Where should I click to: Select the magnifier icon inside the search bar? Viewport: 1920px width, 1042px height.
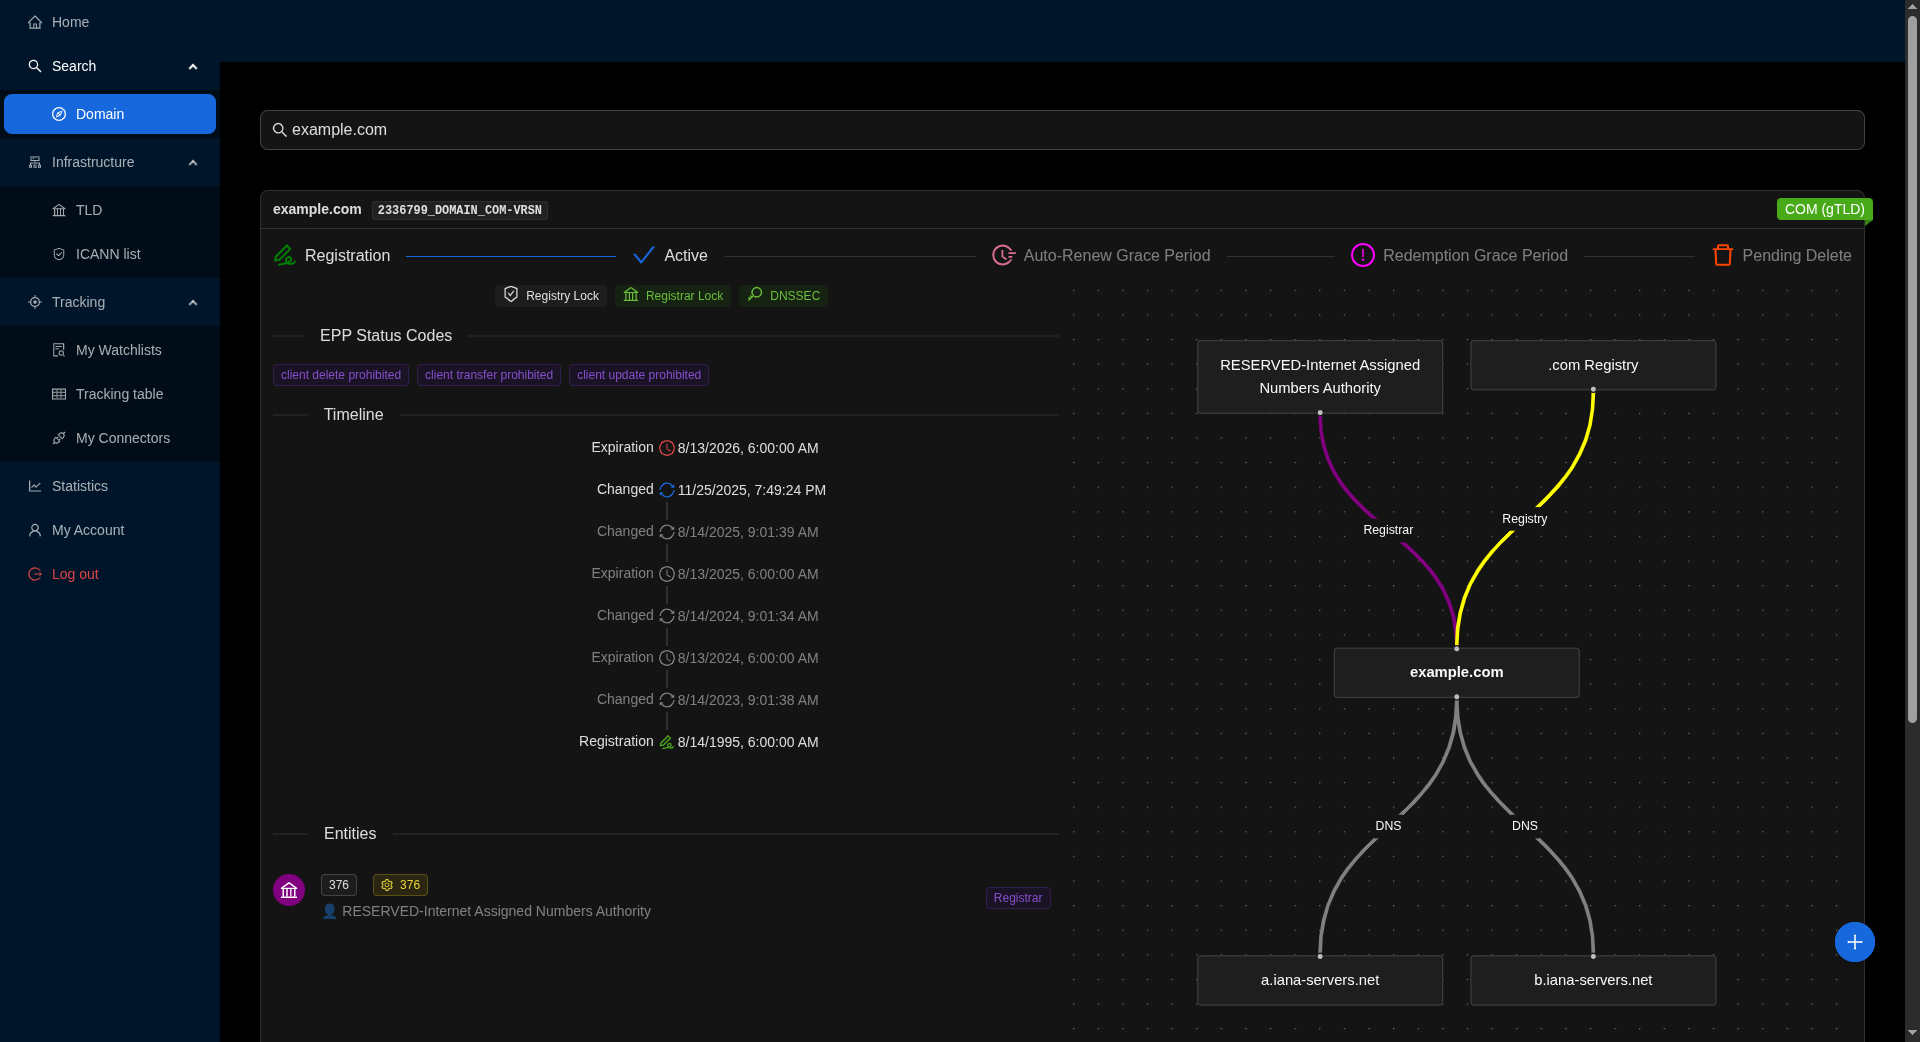point(280,129)
